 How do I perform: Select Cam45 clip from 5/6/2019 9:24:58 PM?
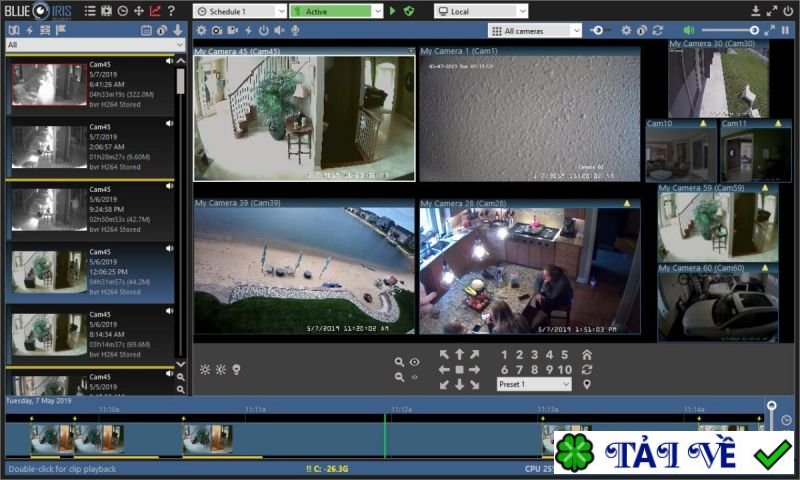[x=90, y=210]
